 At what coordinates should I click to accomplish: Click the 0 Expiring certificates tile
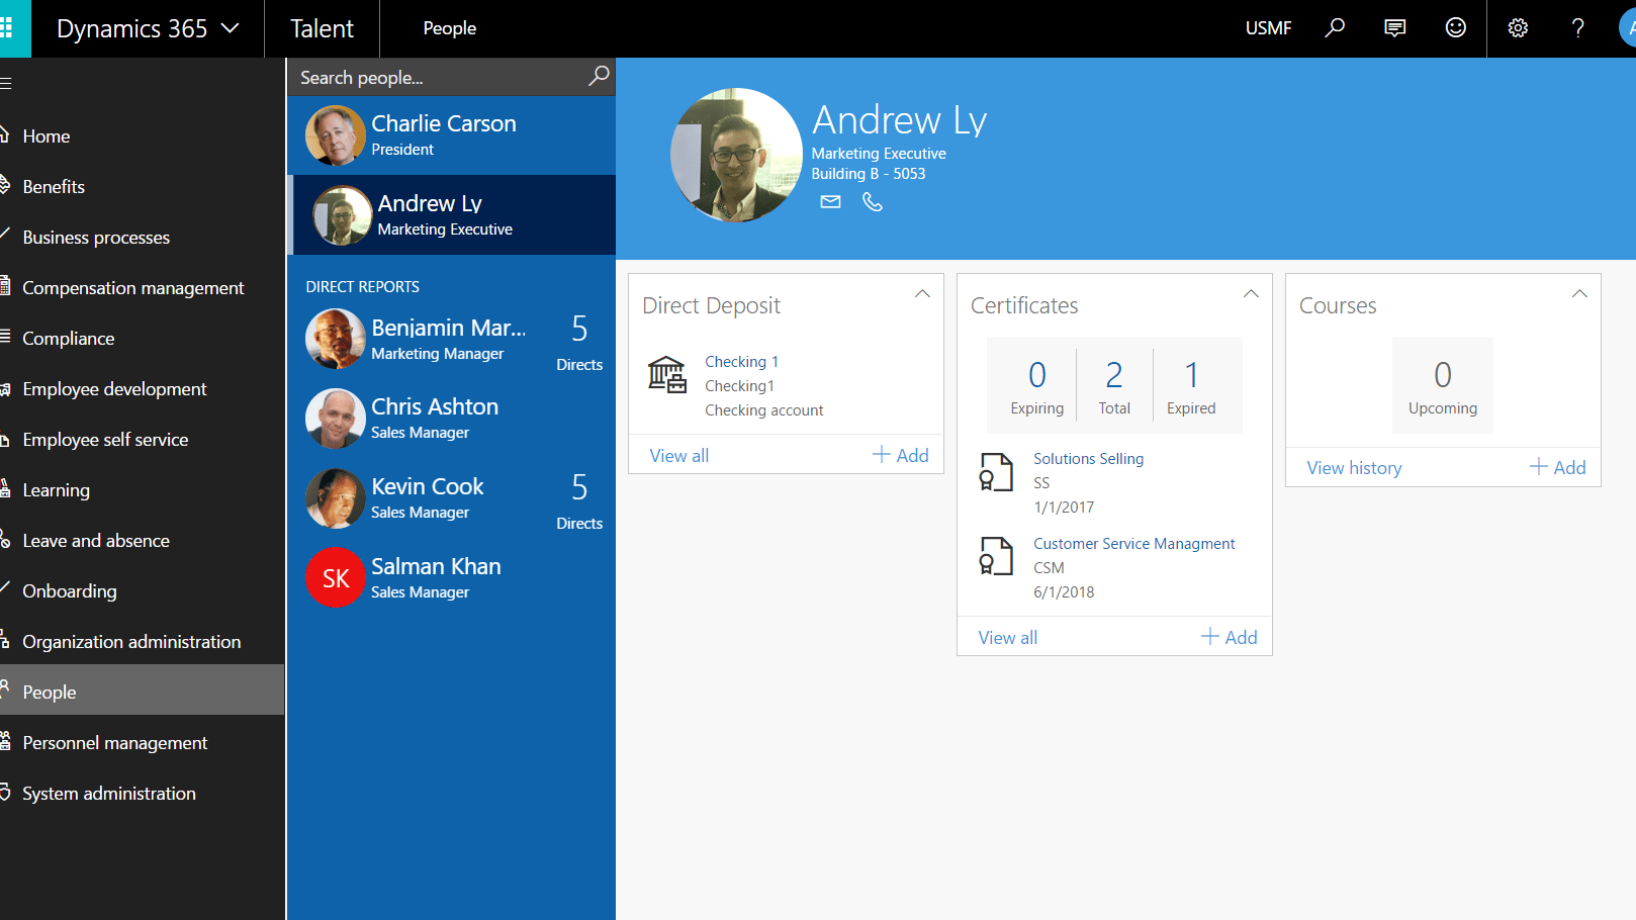[1037, 385]
